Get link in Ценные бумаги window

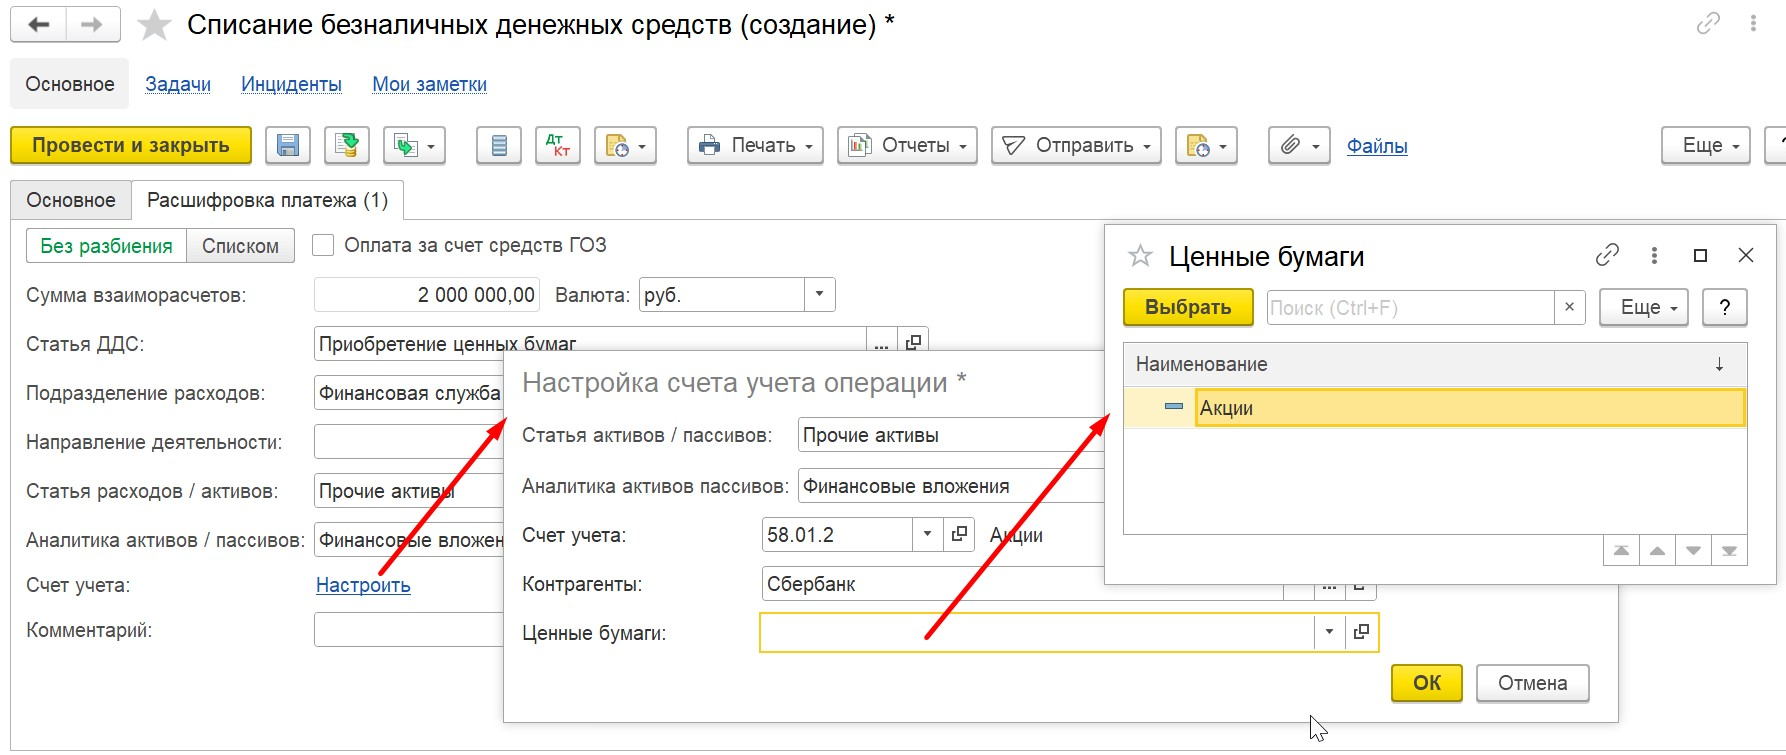[1607, 256]
